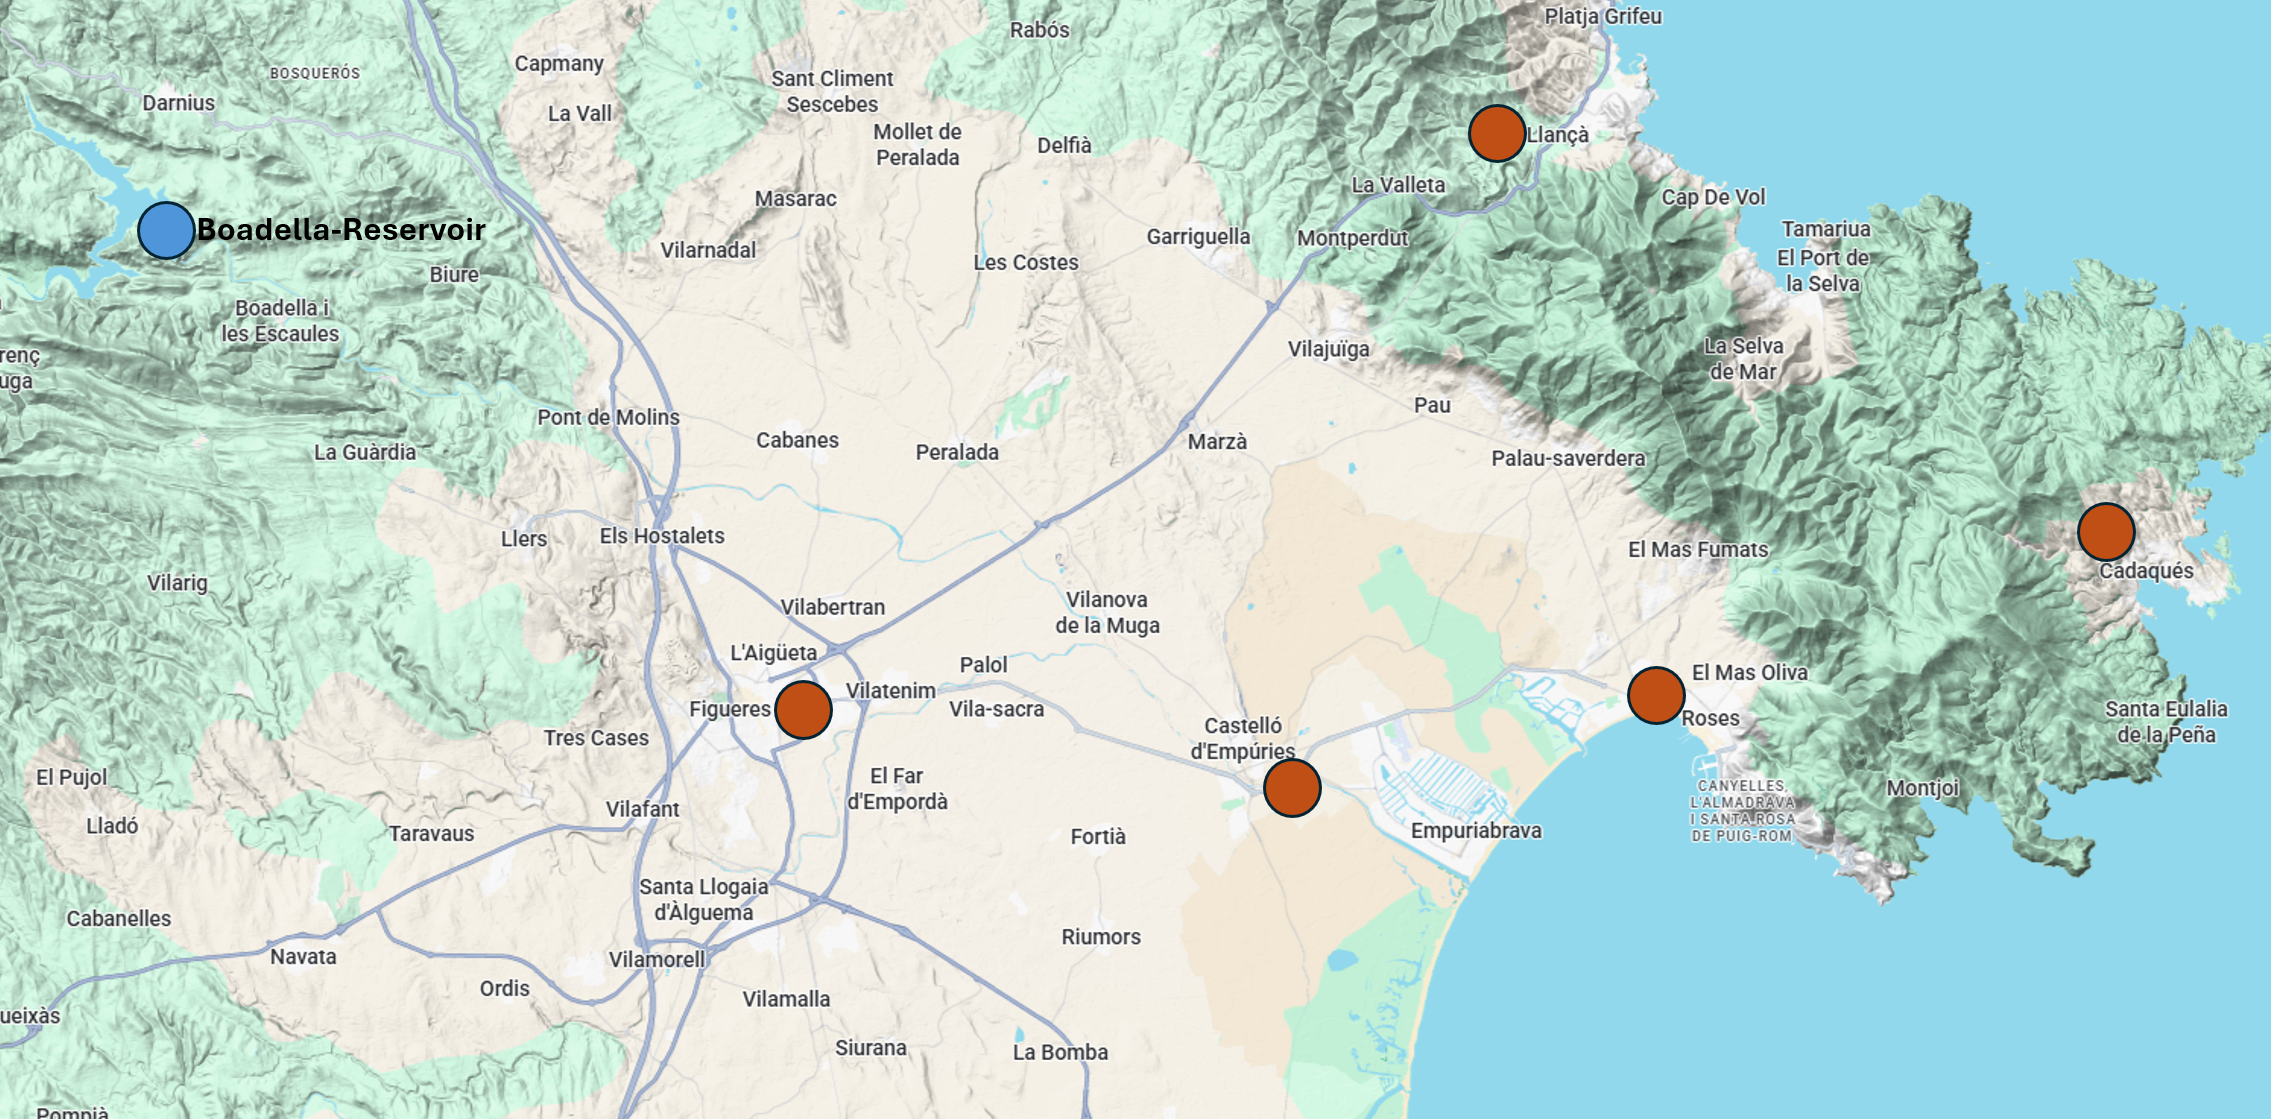Click the Vilafant label

[642, 809]
